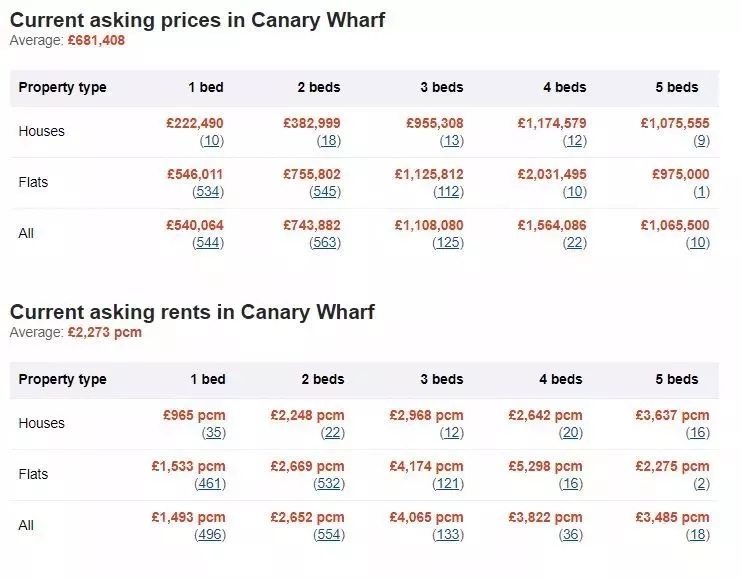
Task: Open the (534) one-bed flats for sale link
Action: coord(208,192)
